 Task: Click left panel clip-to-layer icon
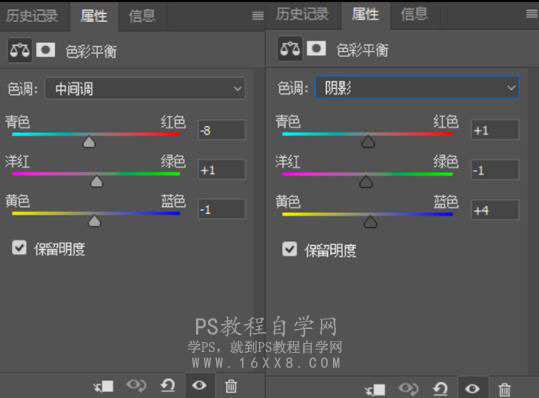(x=103, y=387)
